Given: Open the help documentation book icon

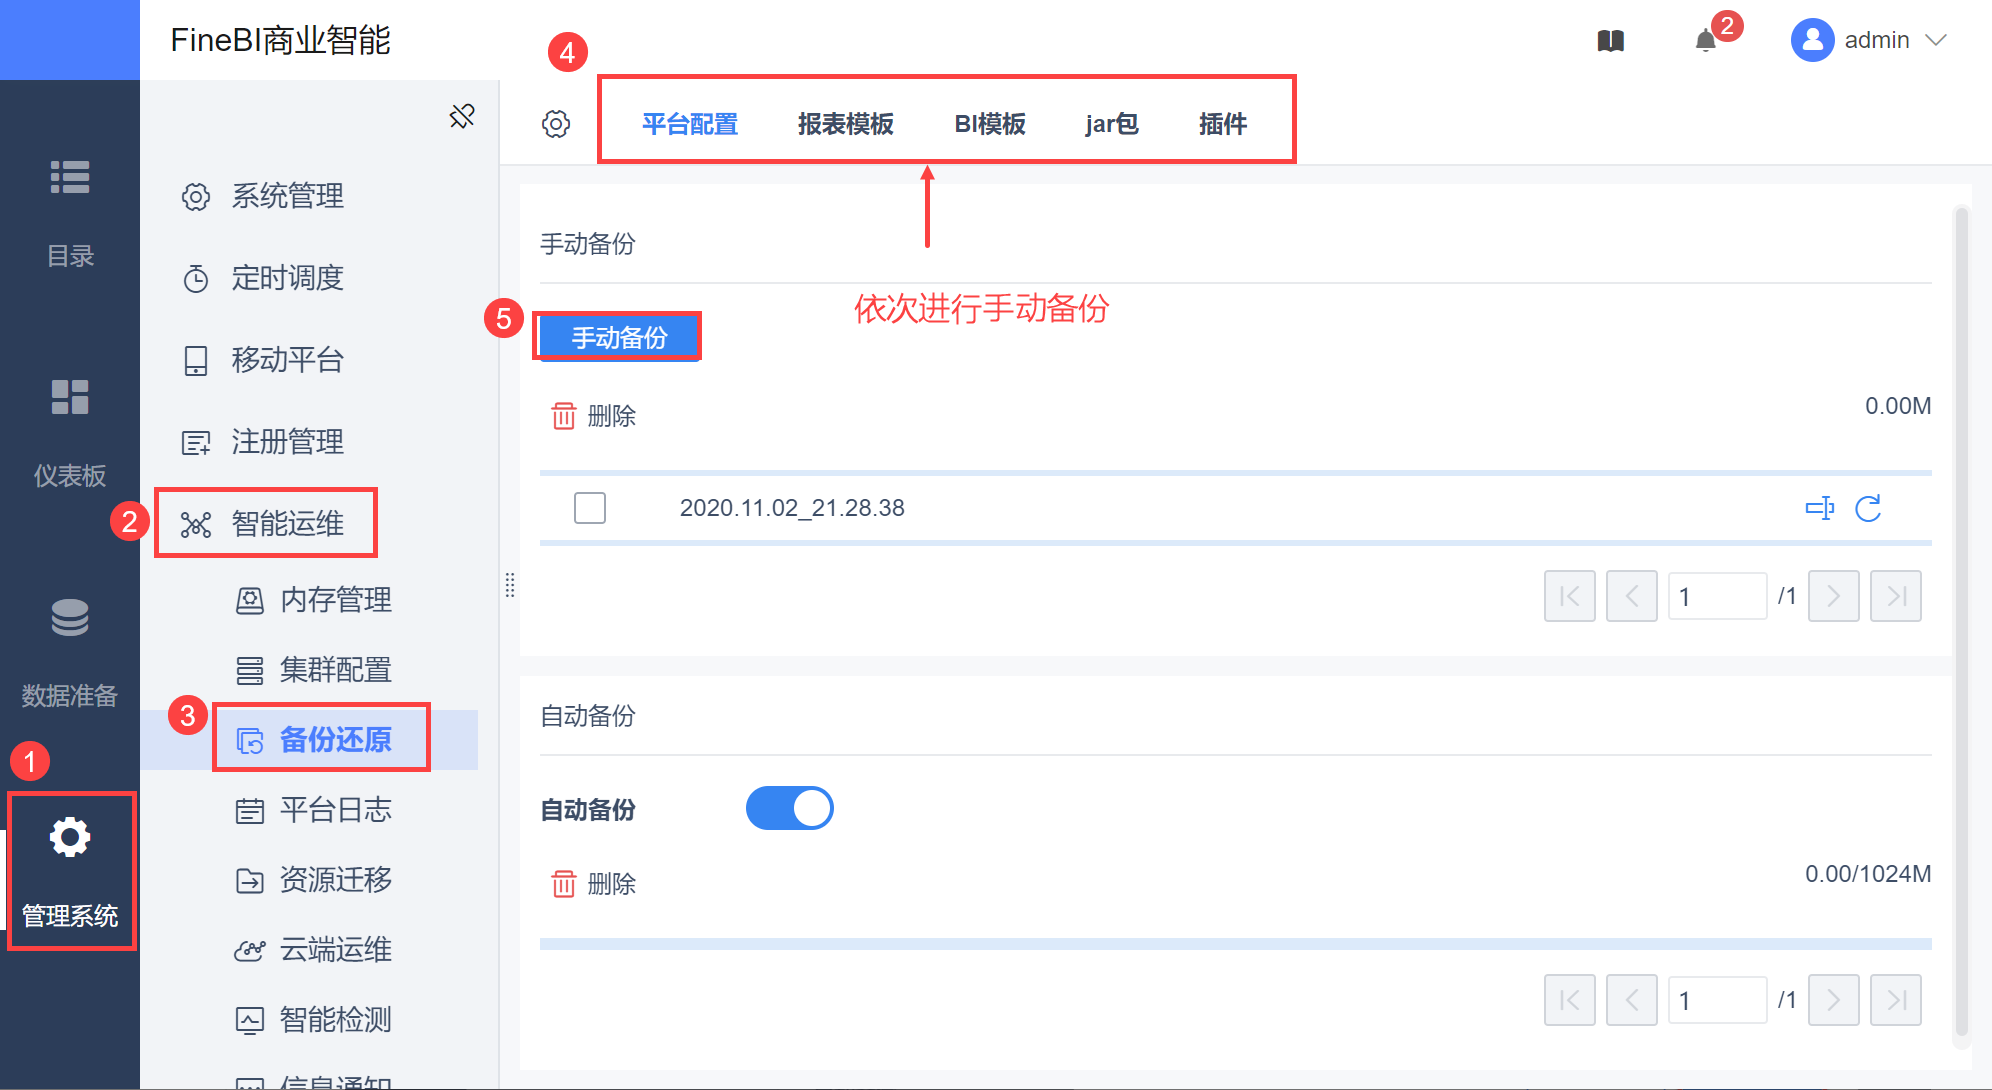Looking at the screenshot, I should point(1610,41).
